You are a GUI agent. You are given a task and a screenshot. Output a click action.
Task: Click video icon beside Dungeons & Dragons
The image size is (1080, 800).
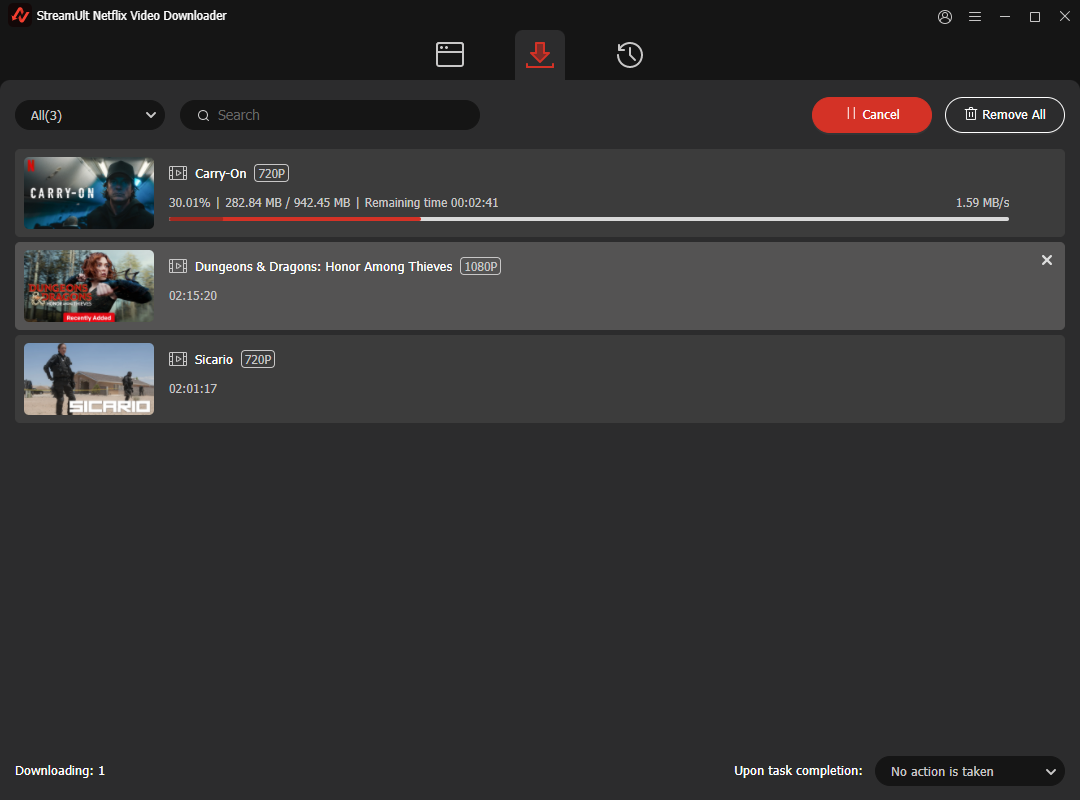178,266
